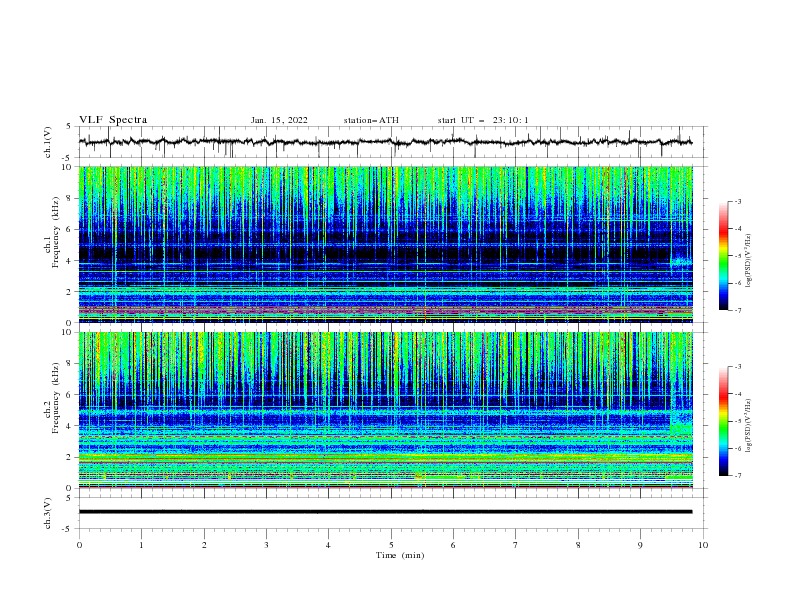Screen dimensions: 792x612
Task: Click time axis tick label "1"
Action: click(141, 545)
